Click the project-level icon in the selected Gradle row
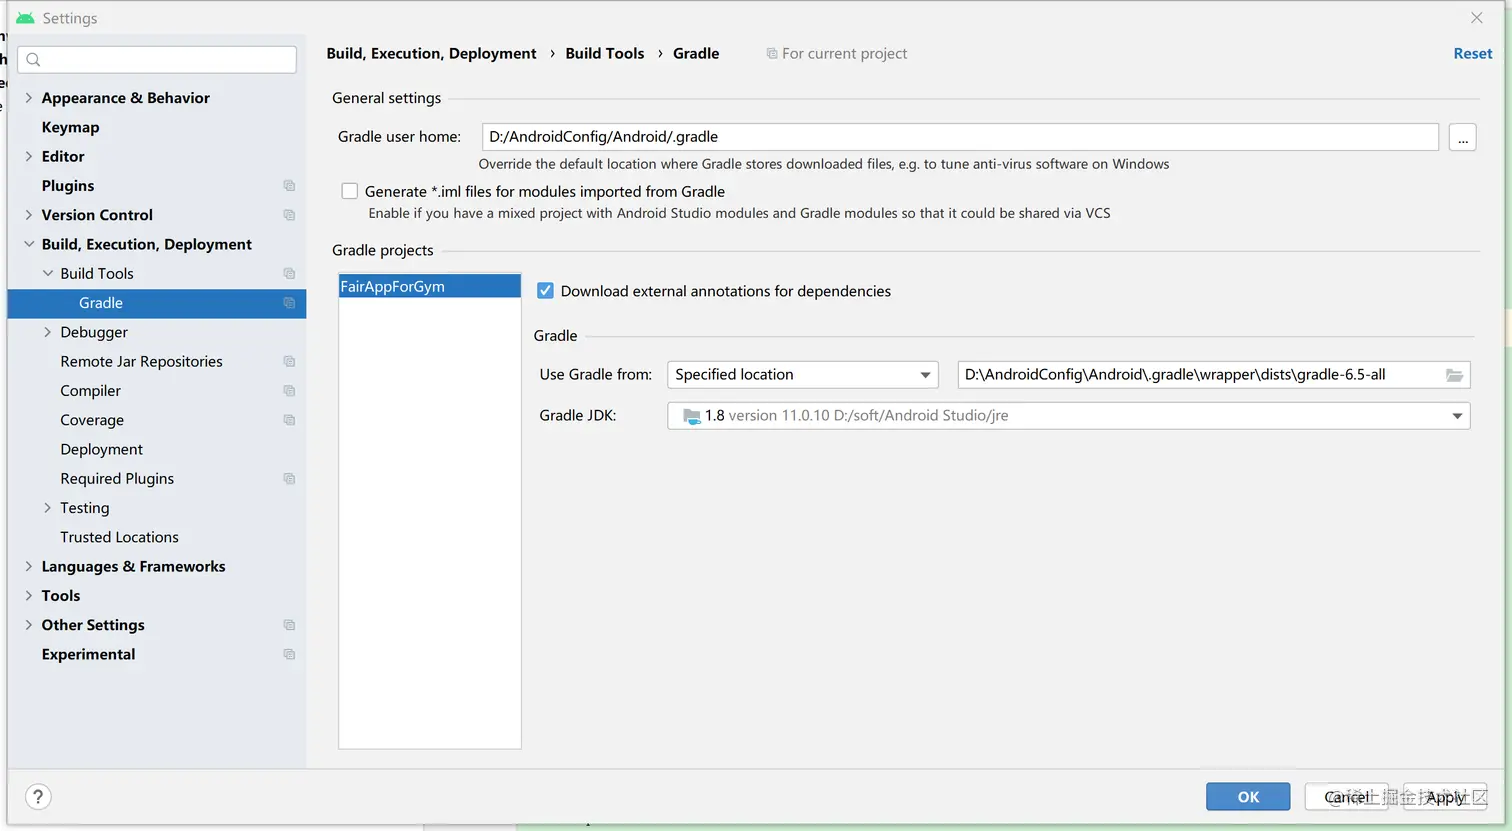 [x=289, y=303]
